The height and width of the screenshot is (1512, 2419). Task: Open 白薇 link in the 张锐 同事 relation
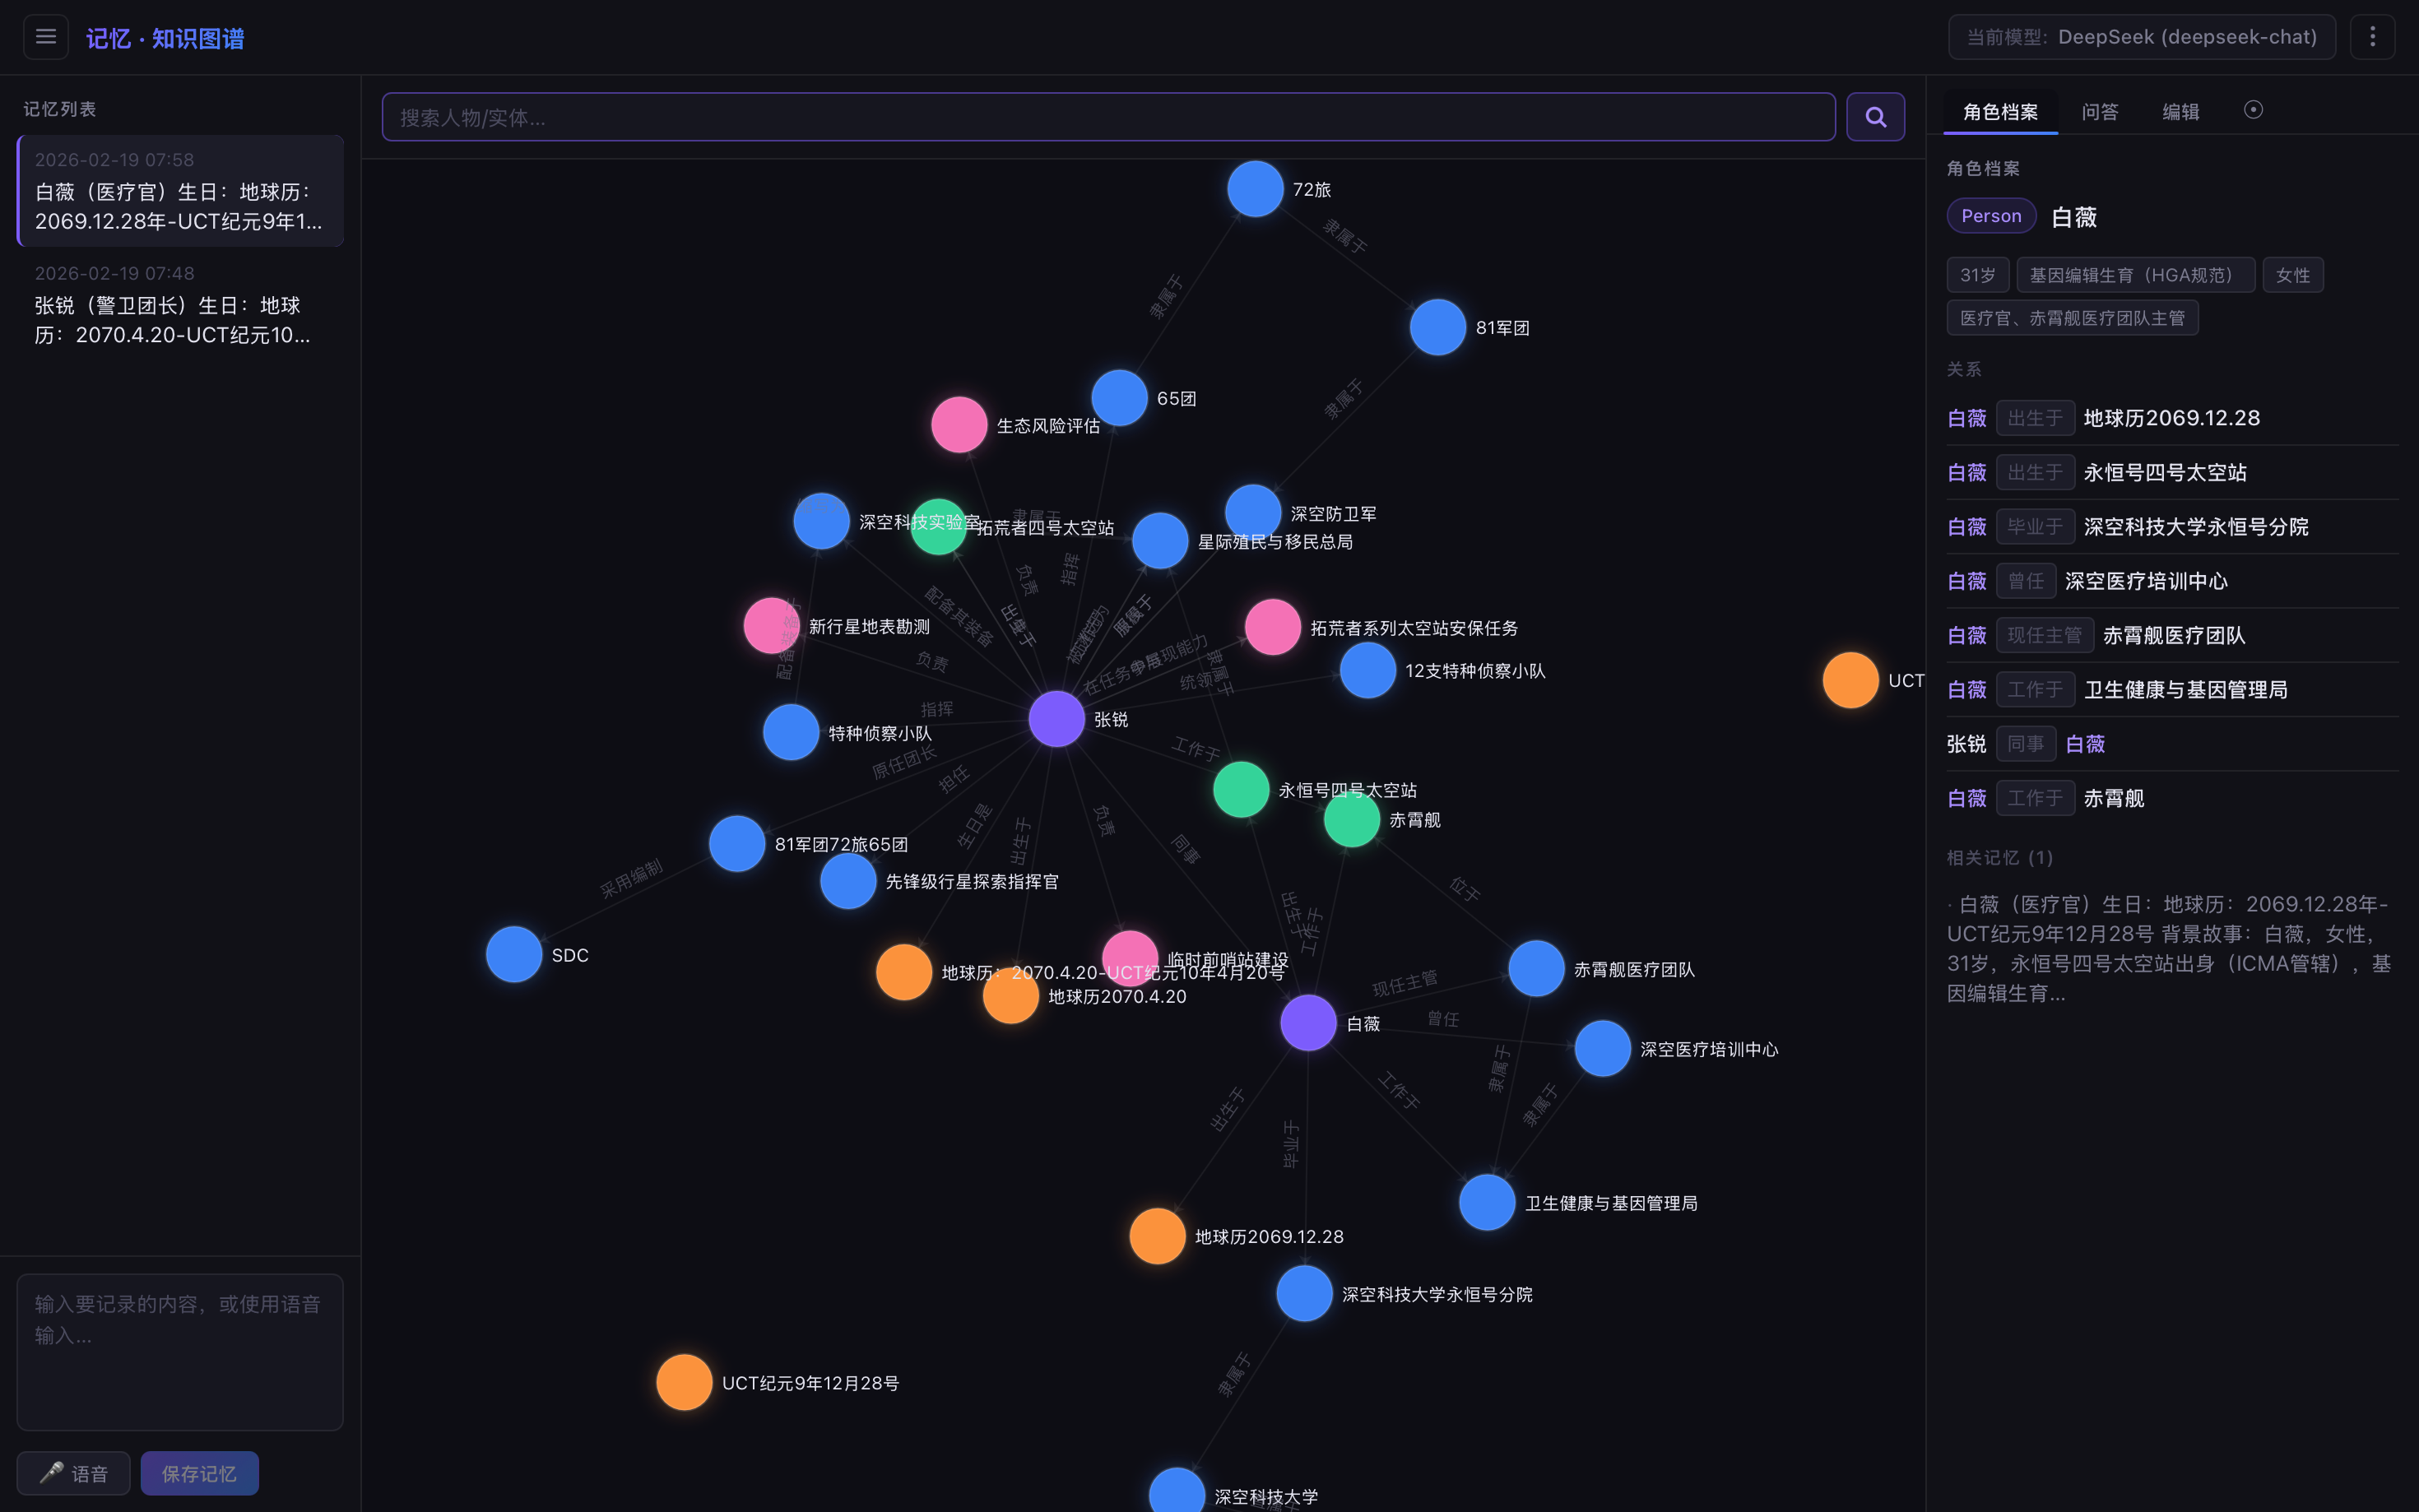point(2084,743)
